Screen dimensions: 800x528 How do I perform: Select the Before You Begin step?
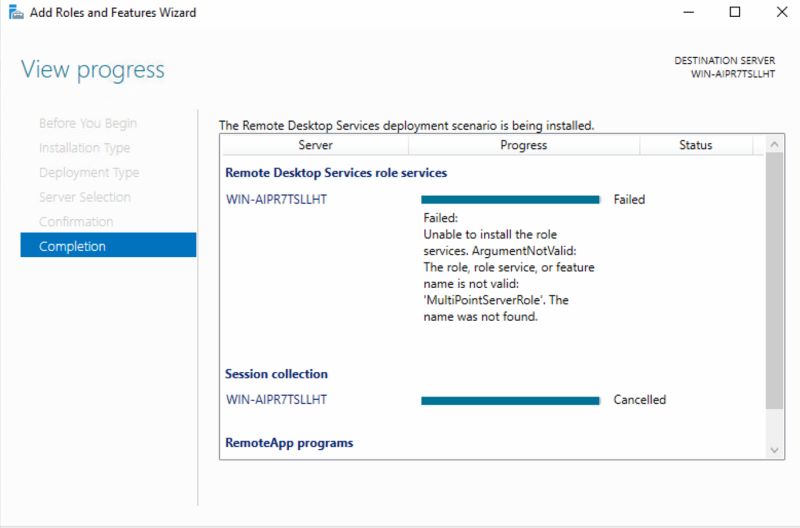[88, 123]
